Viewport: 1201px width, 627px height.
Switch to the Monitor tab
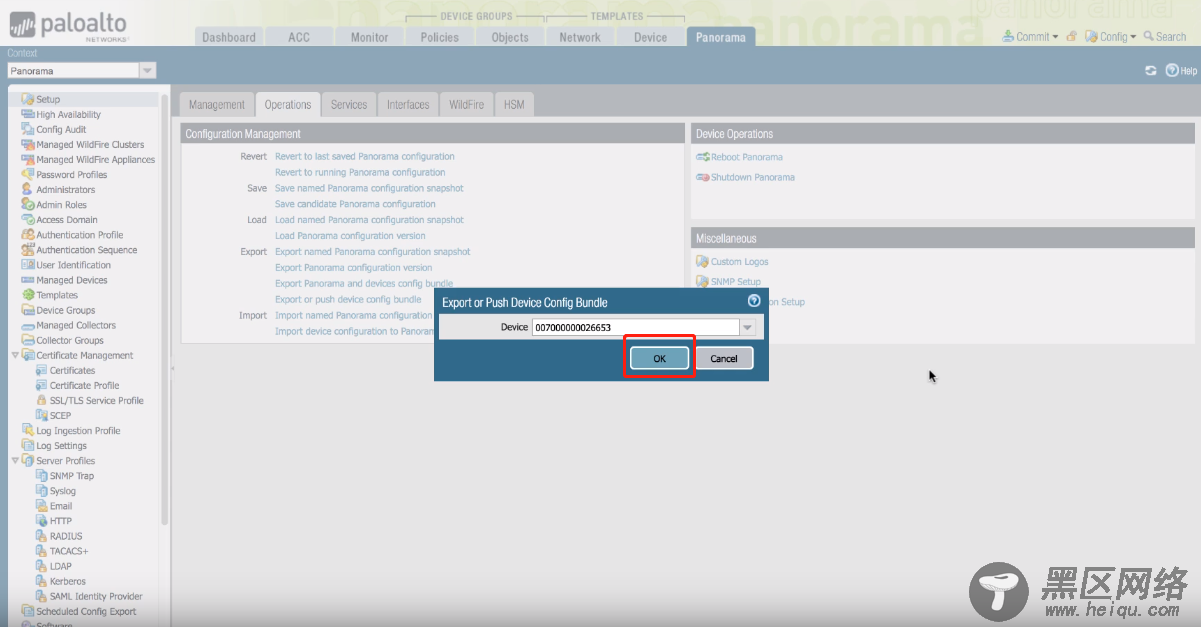[369, 37]
